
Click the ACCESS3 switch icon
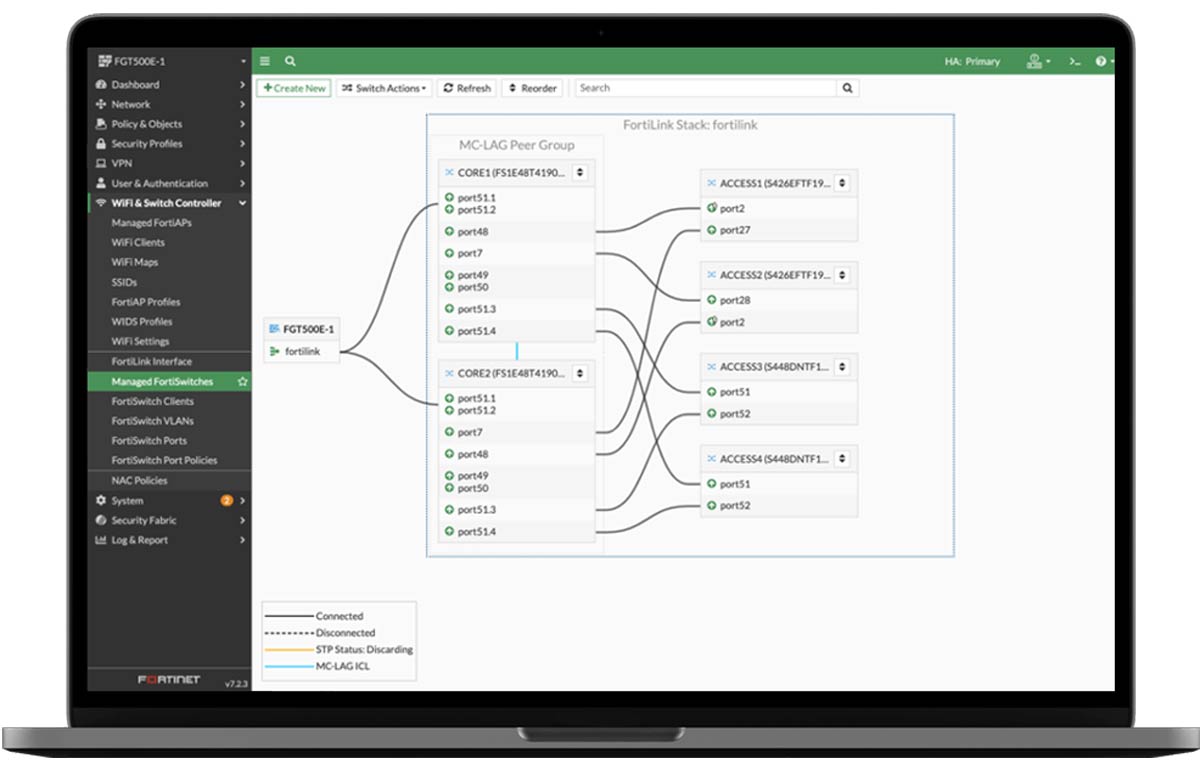(711, 367)
